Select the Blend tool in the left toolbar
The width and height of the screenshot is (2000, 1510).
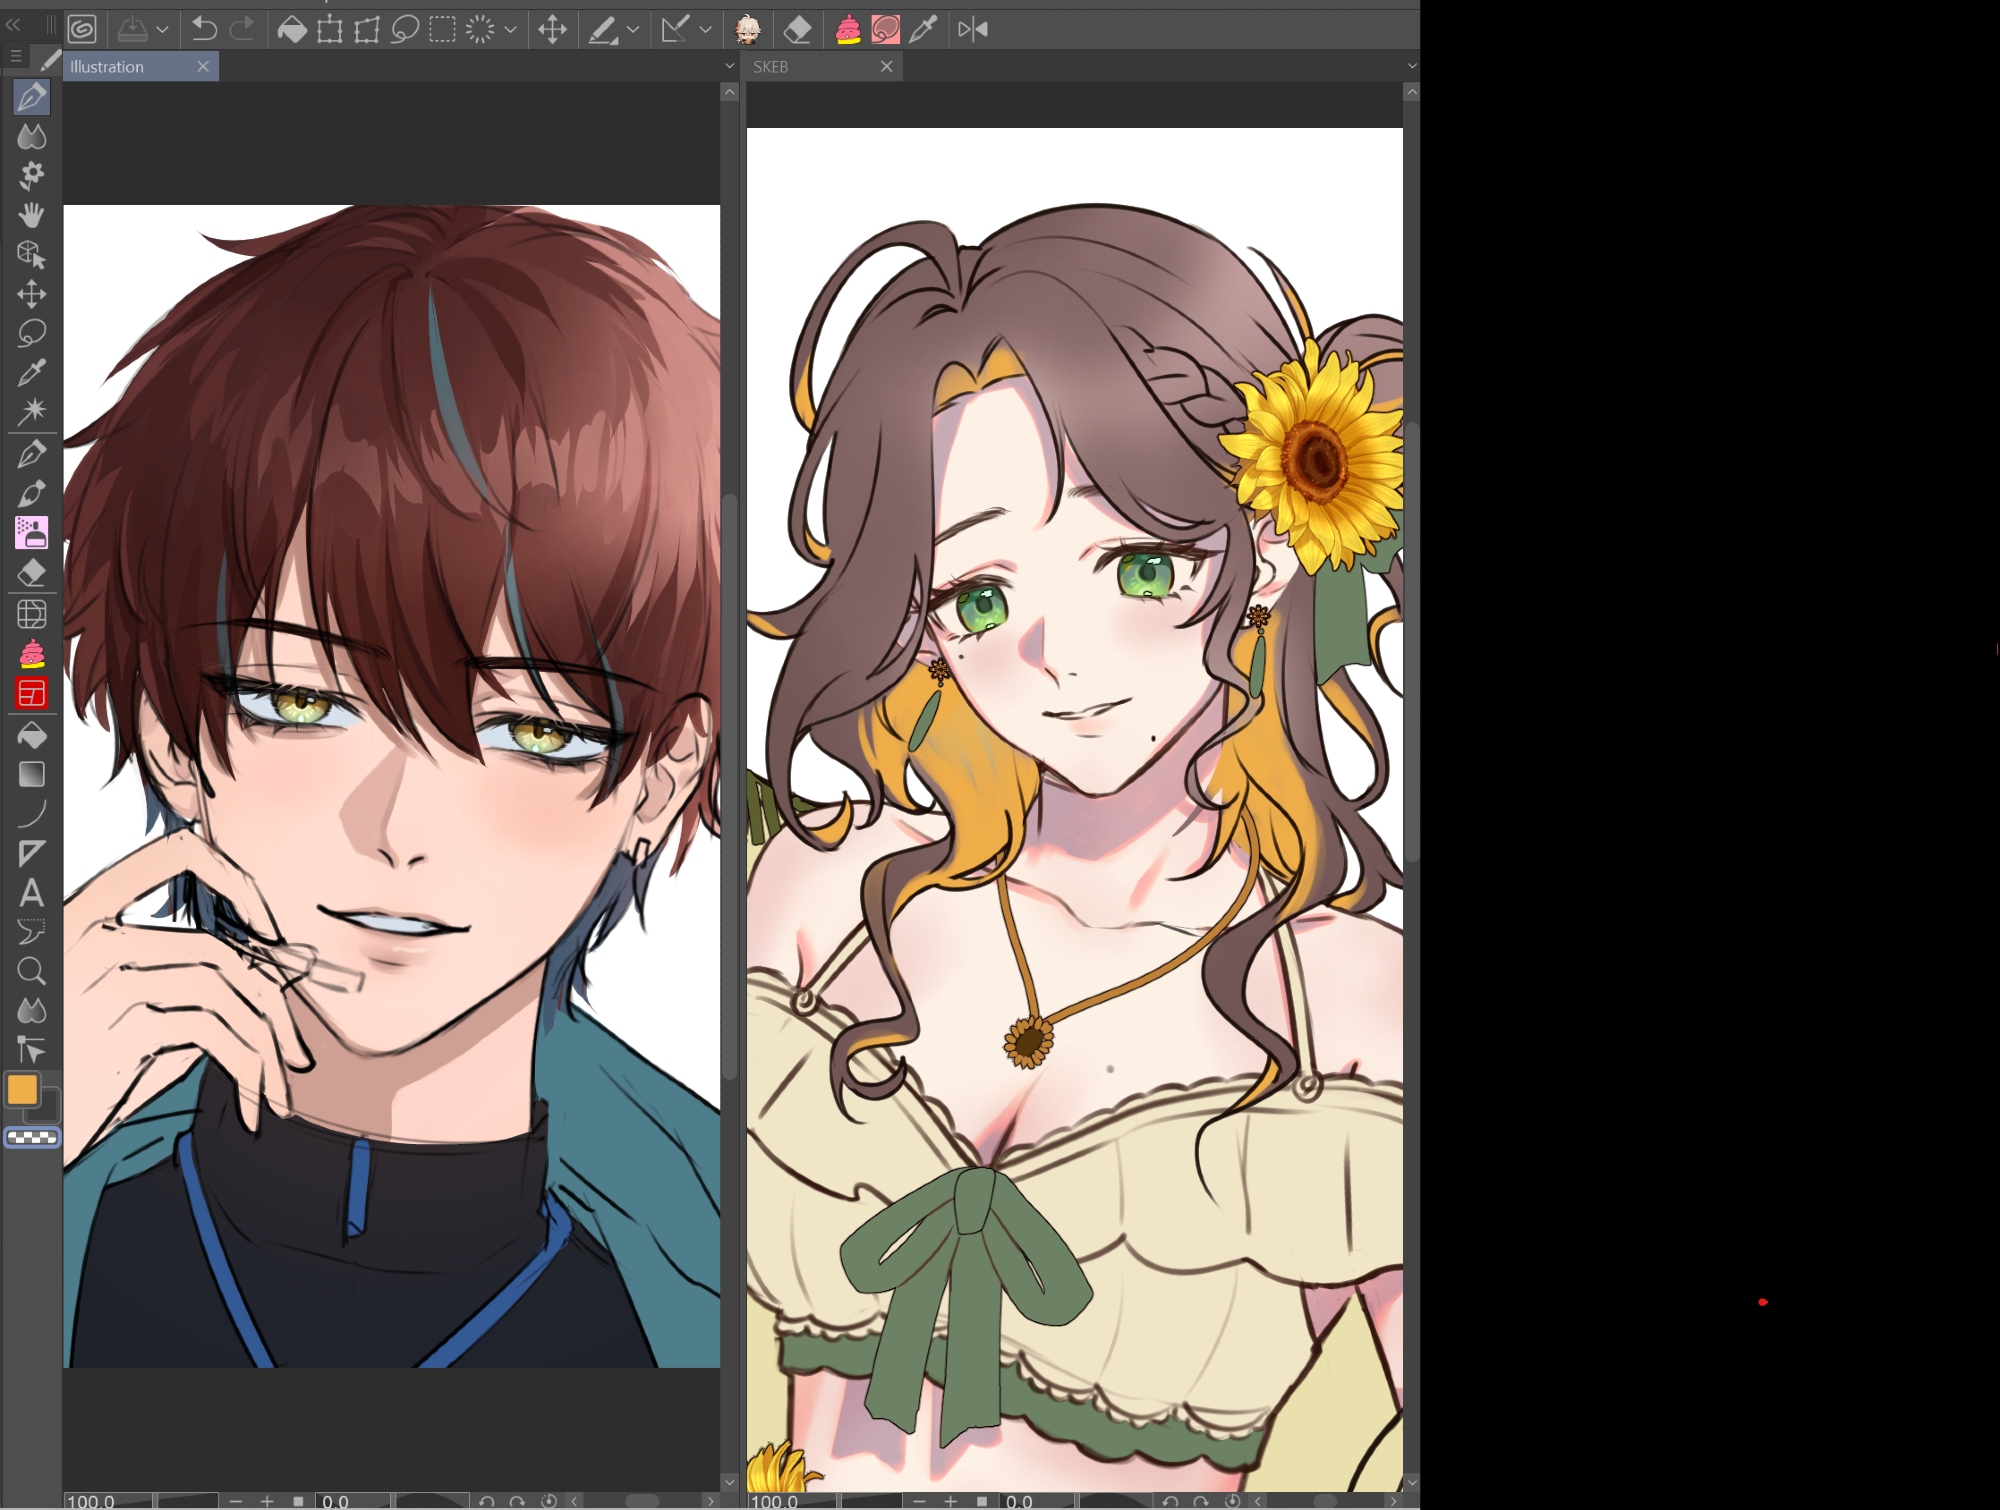pos(31,136)
